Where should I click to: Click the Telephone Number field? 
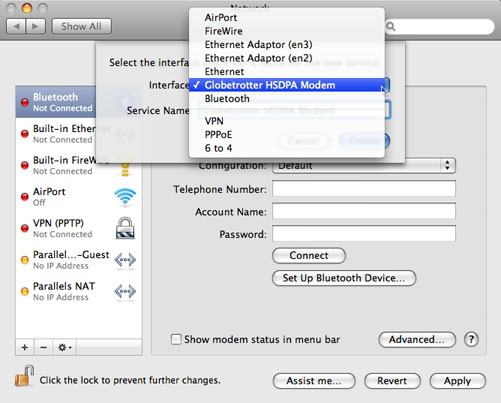[364, 189]
